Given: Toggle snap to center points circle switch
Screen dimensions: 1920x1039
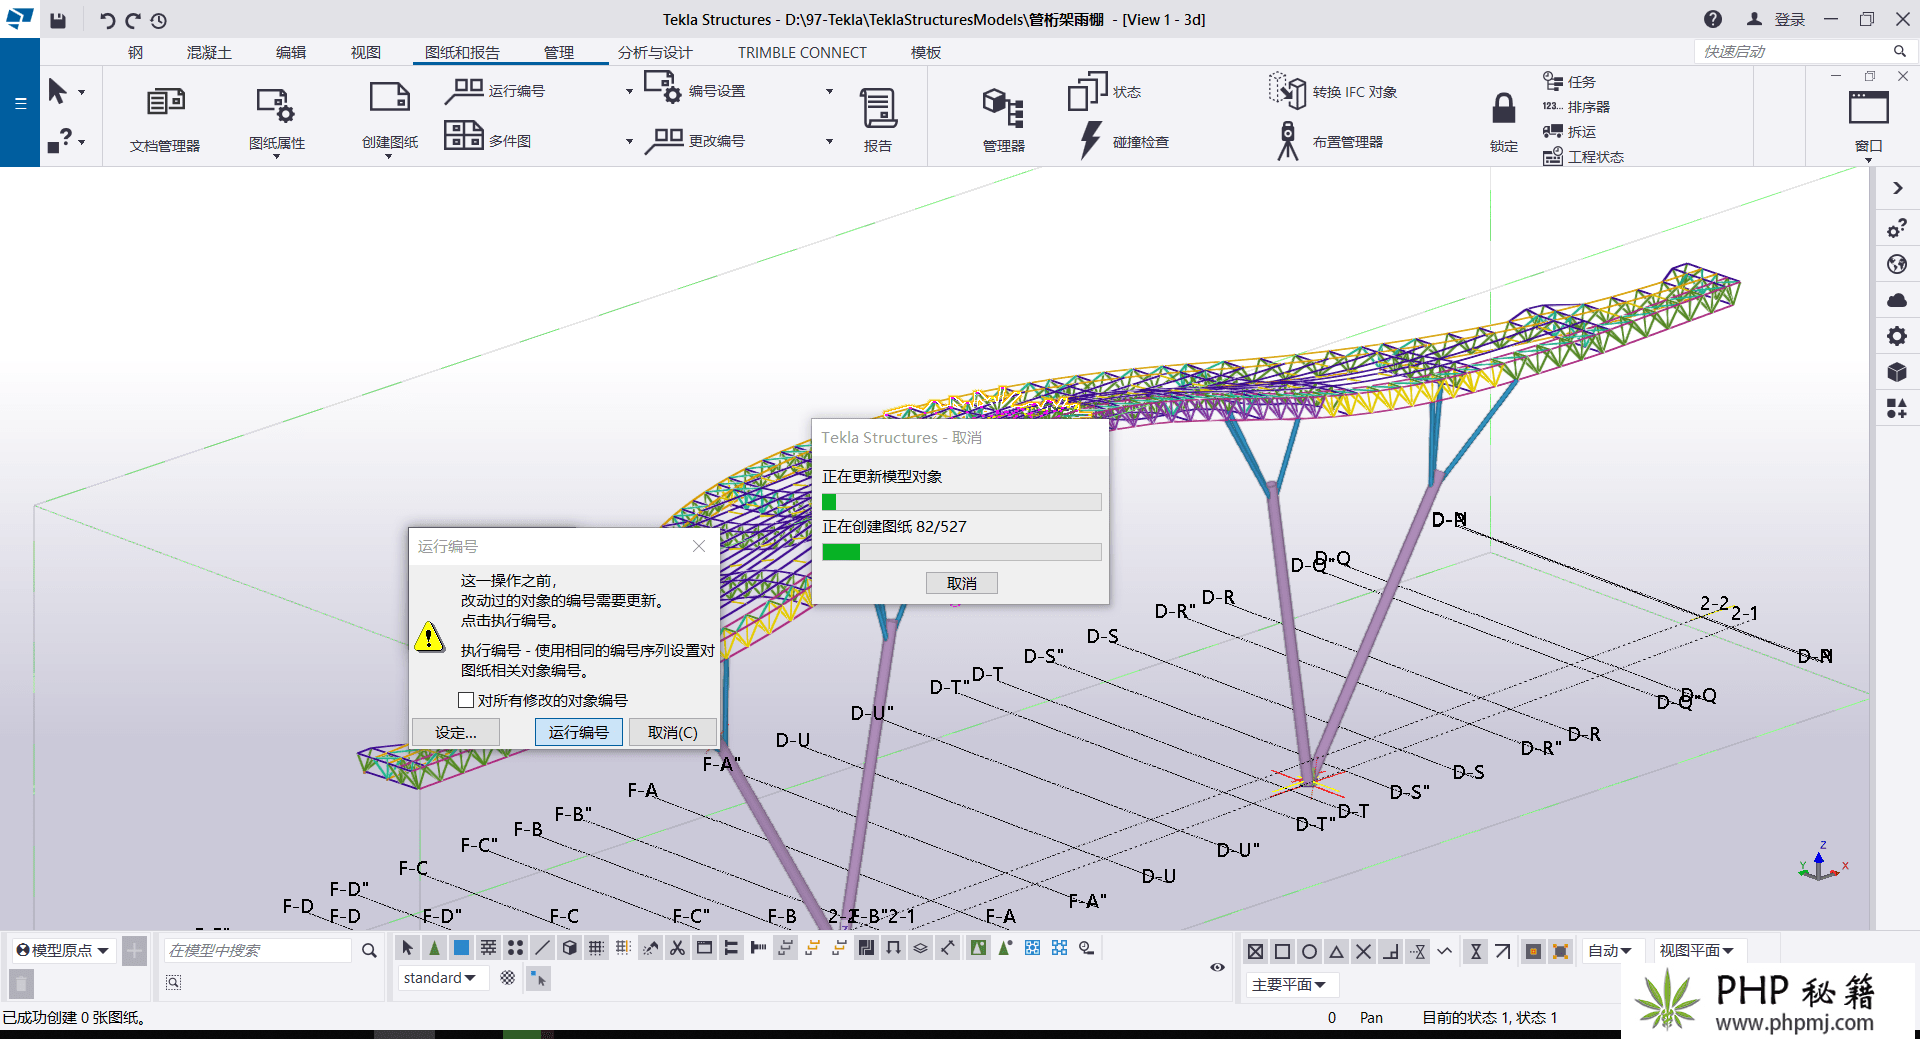Looking at the screenshot, I should pos(1309,951).
